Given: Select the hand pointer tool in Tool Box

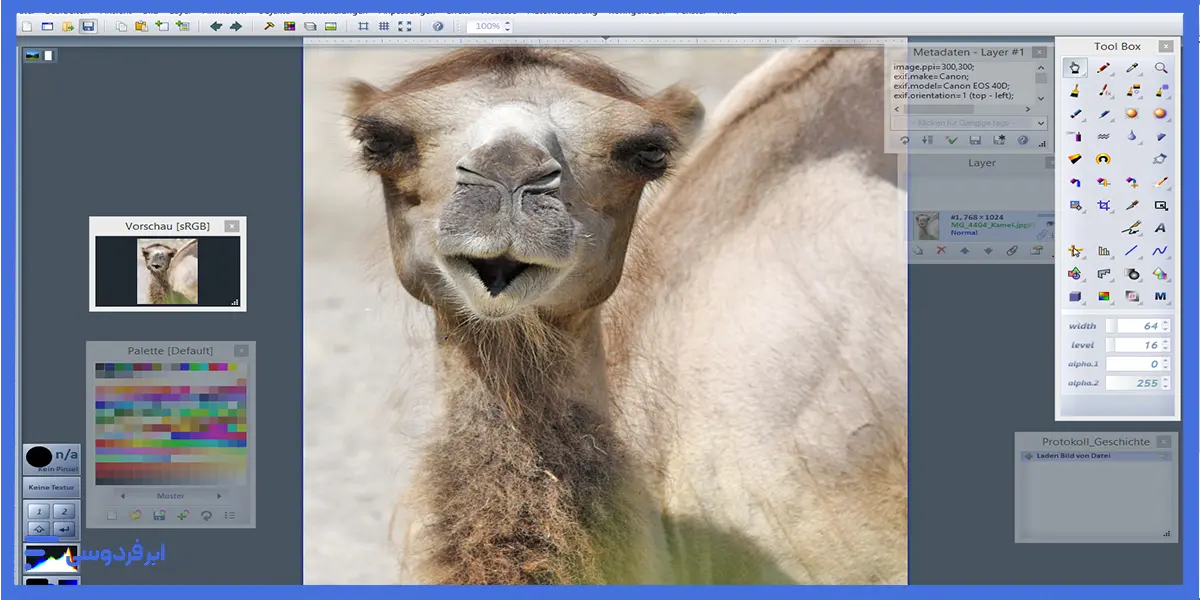Looking at the screenshot, I should click(x=1075, y=68).
